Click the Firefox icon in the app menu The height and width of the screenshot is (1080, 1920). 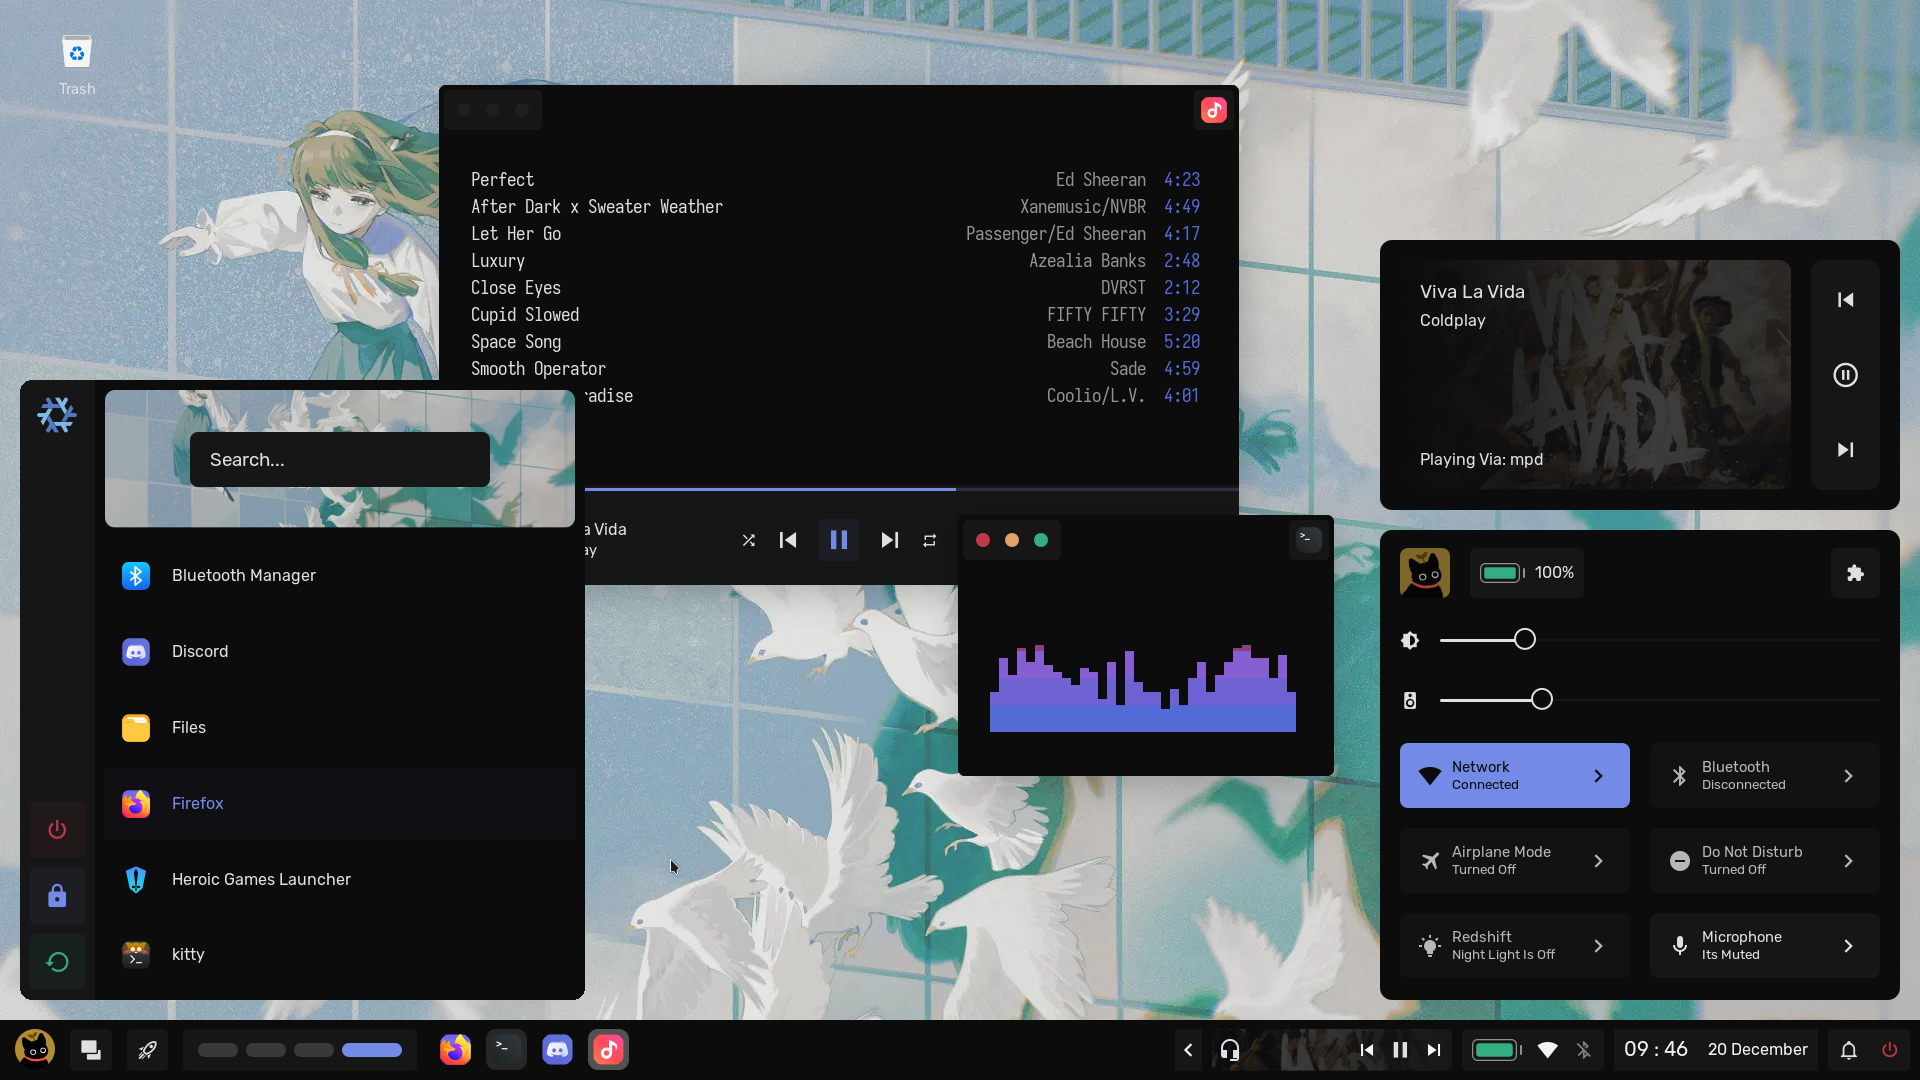[135, 803]
